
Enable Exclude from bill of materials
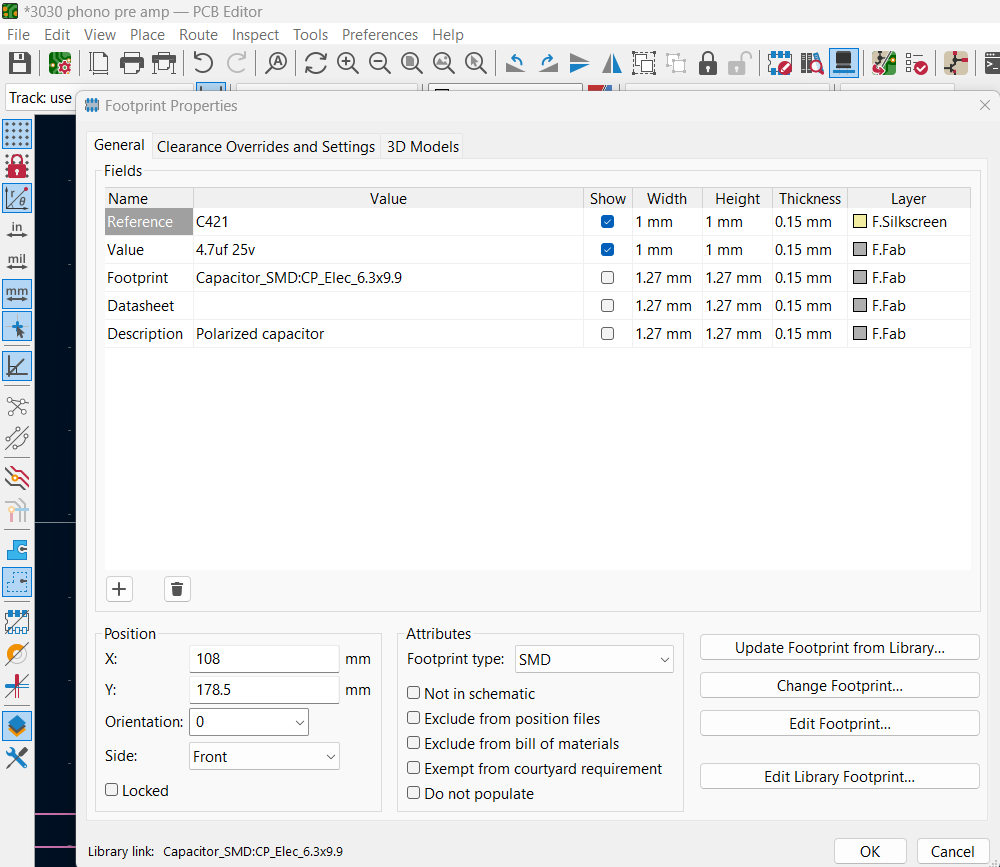[x=414, y=743]
